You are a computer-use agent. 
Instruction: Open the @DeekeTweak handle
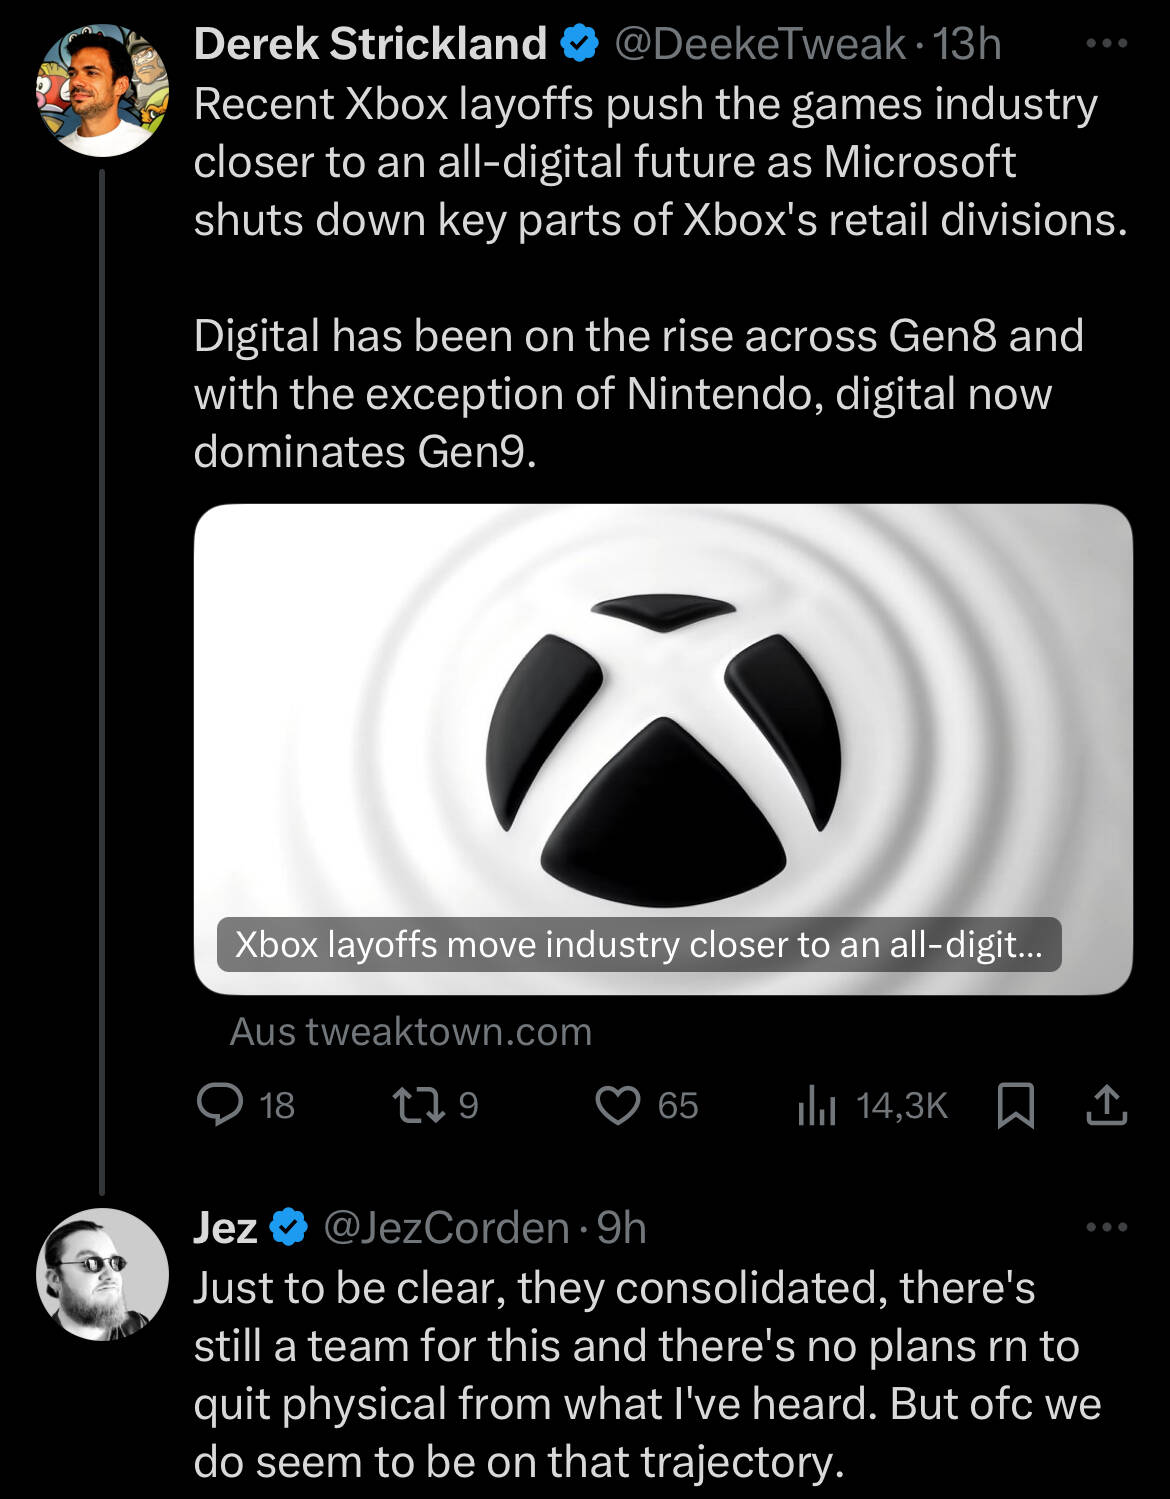pyautogui.click(x=759, y=44)
